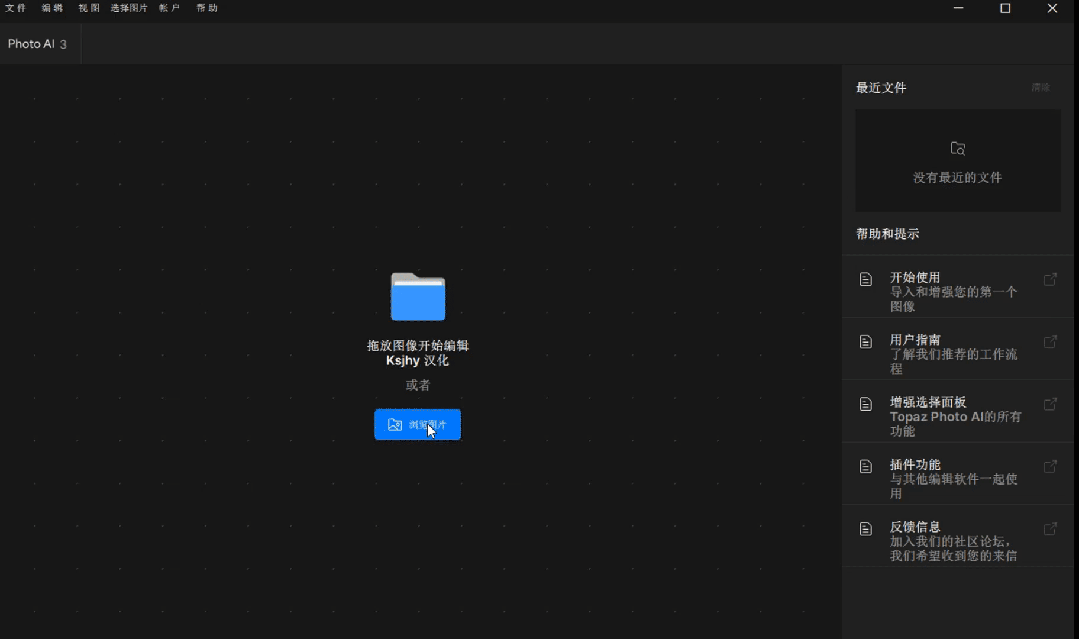
Task: Click document icon beside 开始使用
Action: point(866,279)
